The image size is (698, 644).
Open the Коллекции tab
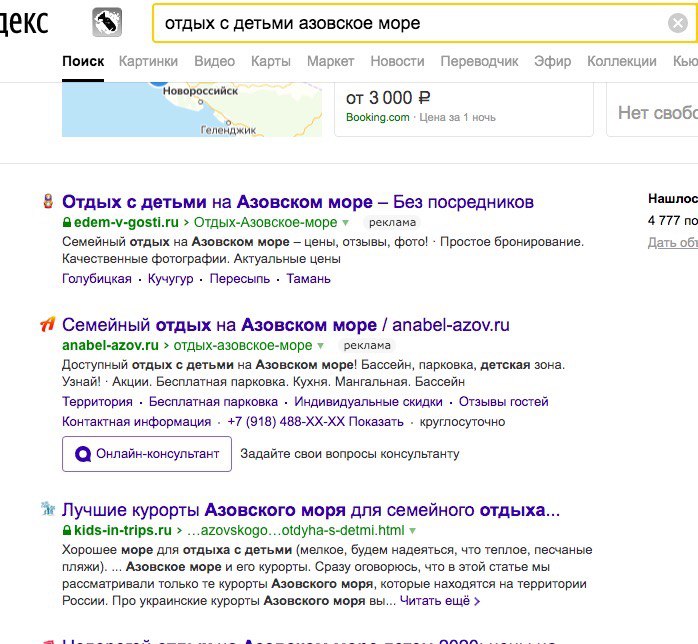point(621,61)
